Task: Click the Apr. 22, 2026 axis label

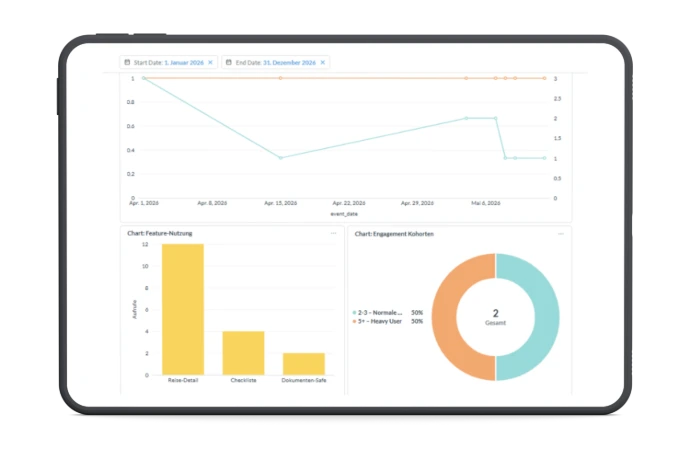Action: click(x=349, y=203)
